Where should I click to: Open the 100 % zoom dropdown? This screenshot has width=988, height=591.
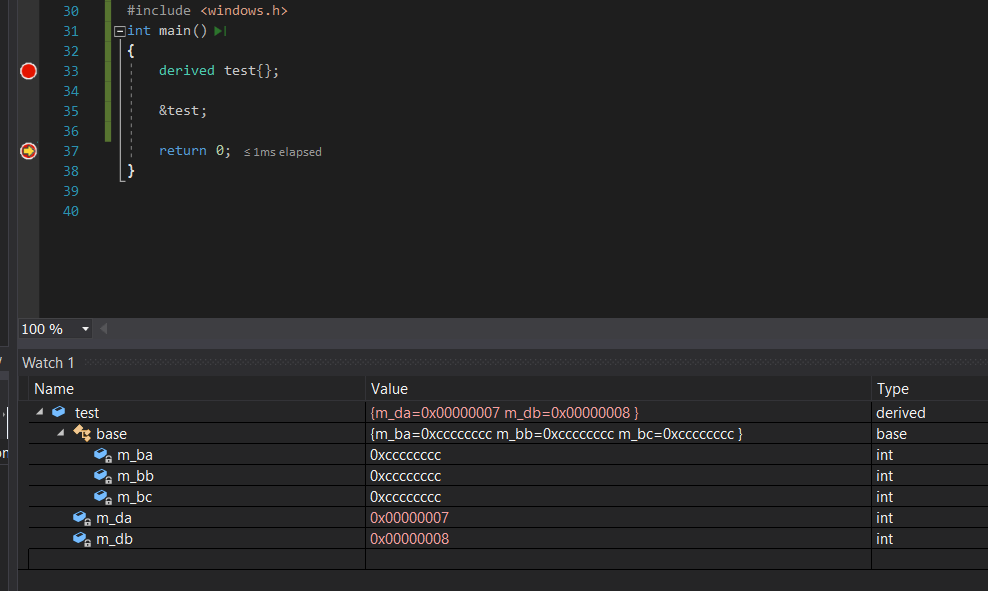pyautogui.click(x=85, y=329)
